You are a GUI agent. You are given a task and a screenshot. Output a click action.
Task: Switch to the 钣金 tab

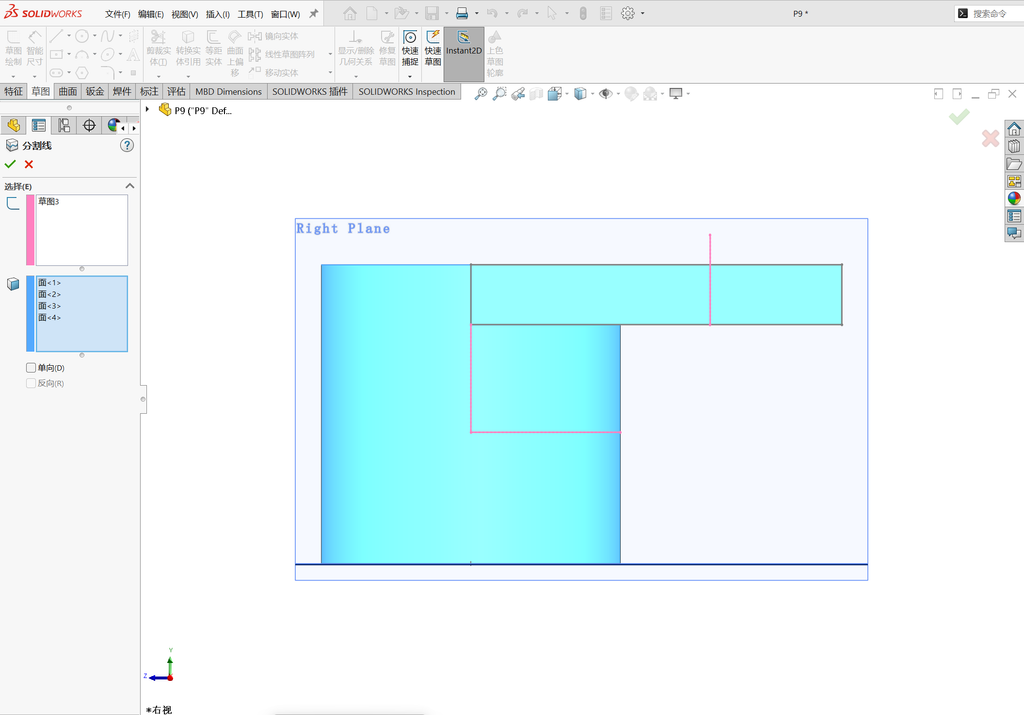[95, 91]
